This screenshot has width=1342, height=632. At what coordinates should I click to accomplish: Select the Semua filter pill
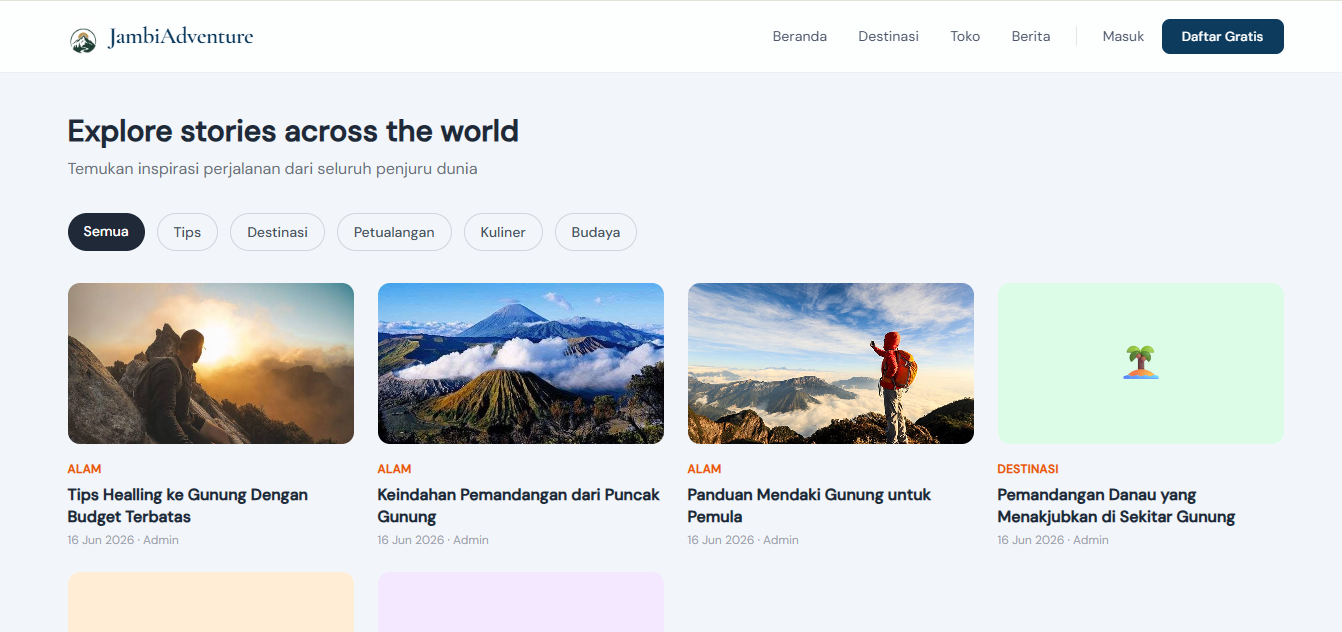106,232
